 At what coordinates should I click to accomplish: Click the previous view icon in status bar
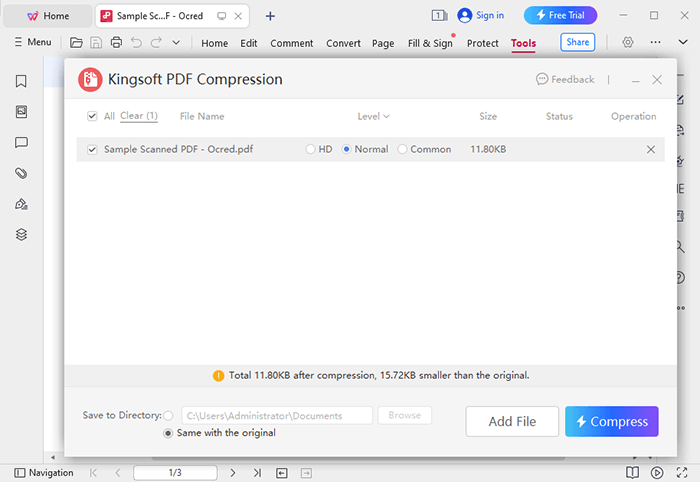click(282, 473)
